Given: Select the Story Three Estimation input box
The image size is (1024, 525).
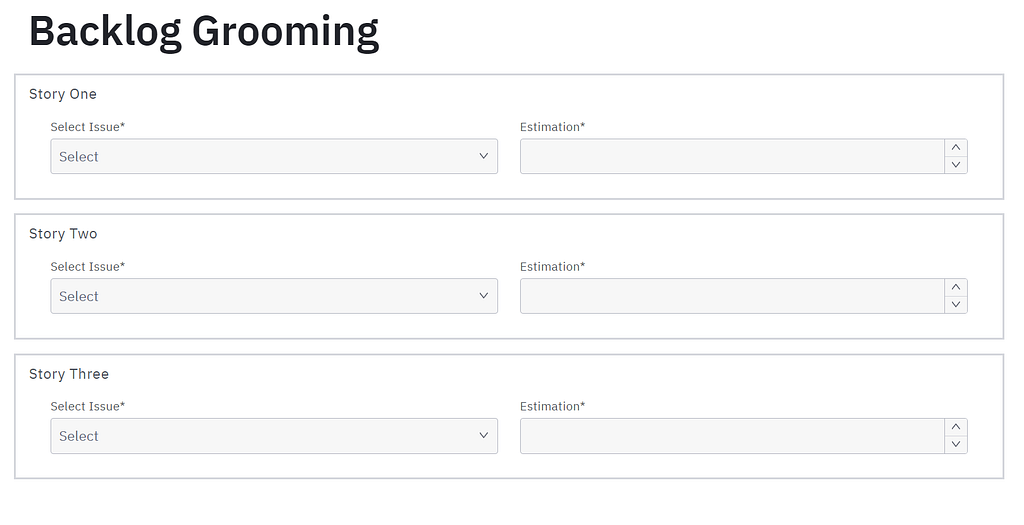Looking at the screenshot, I should (732, 436).
